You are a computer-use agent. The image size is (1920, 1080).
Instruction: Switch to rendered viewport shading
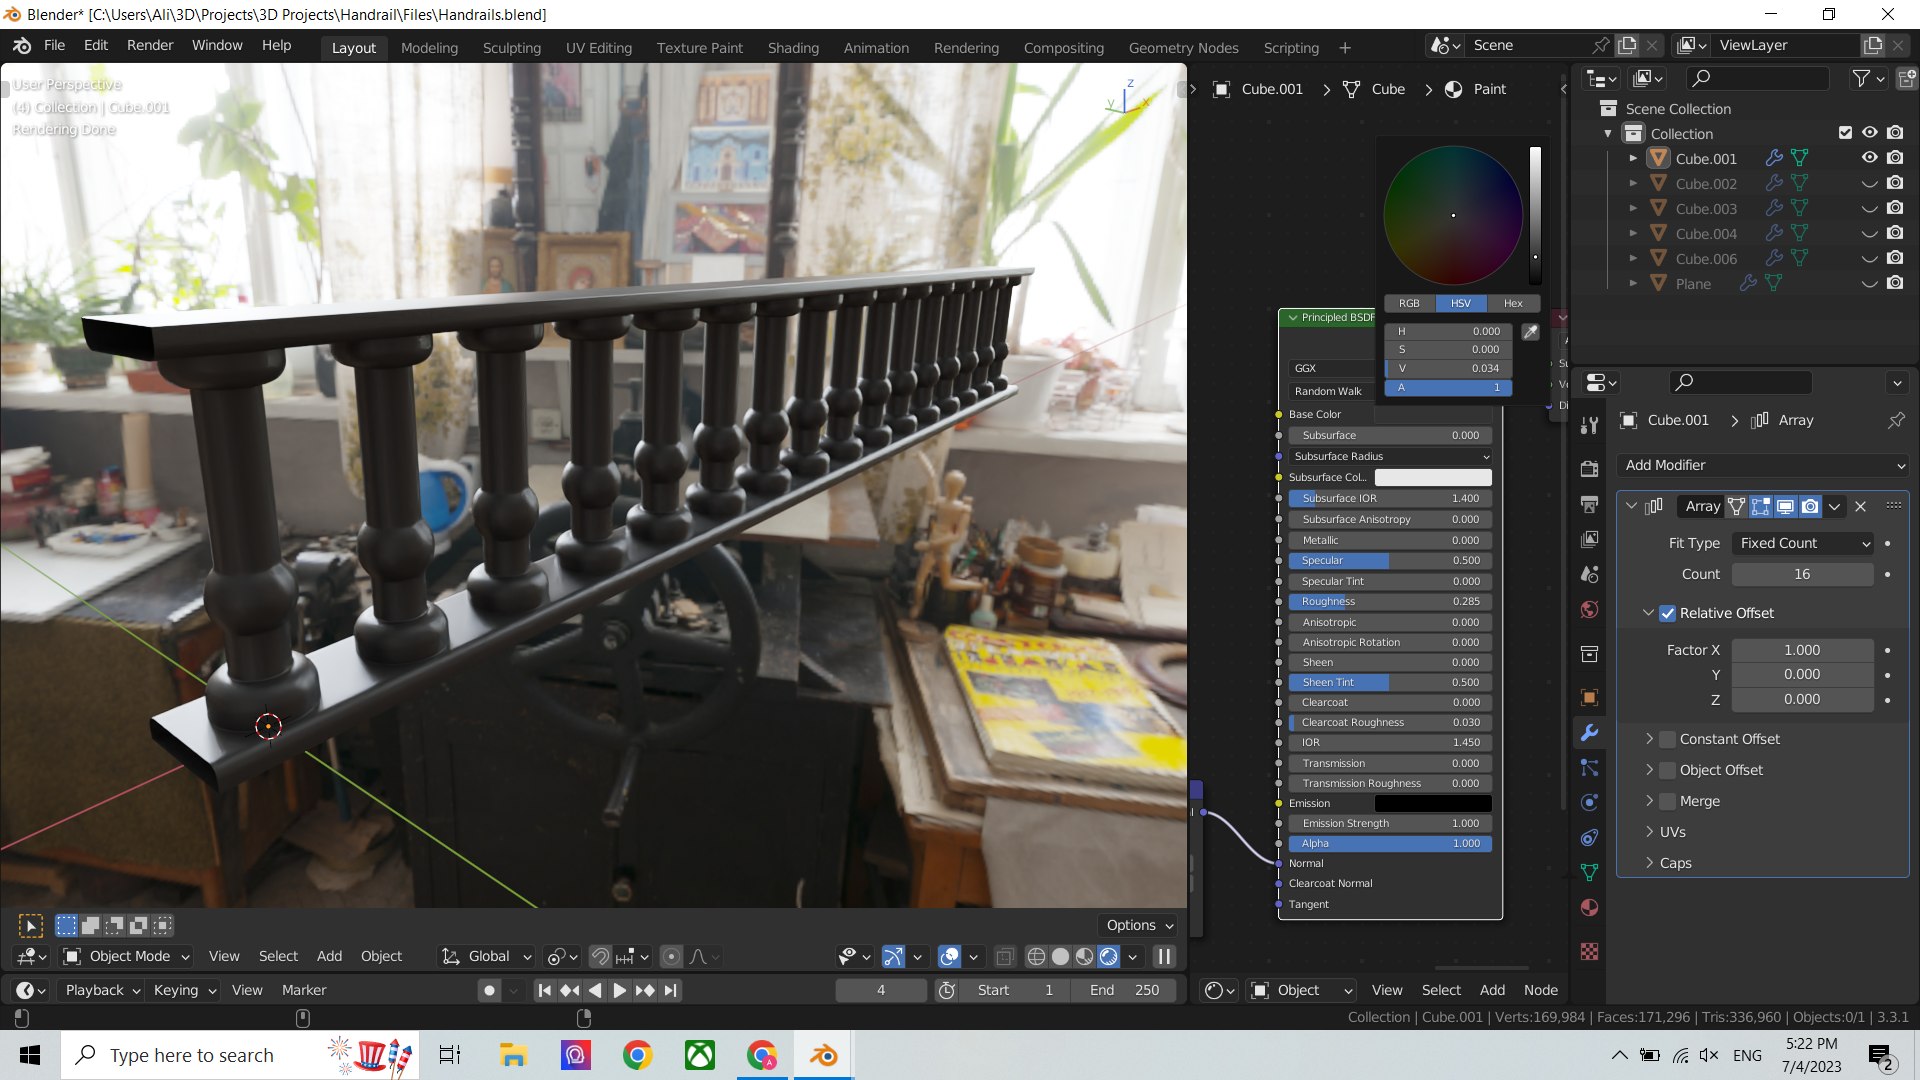pyautogui.click(x=1108, y=957)
